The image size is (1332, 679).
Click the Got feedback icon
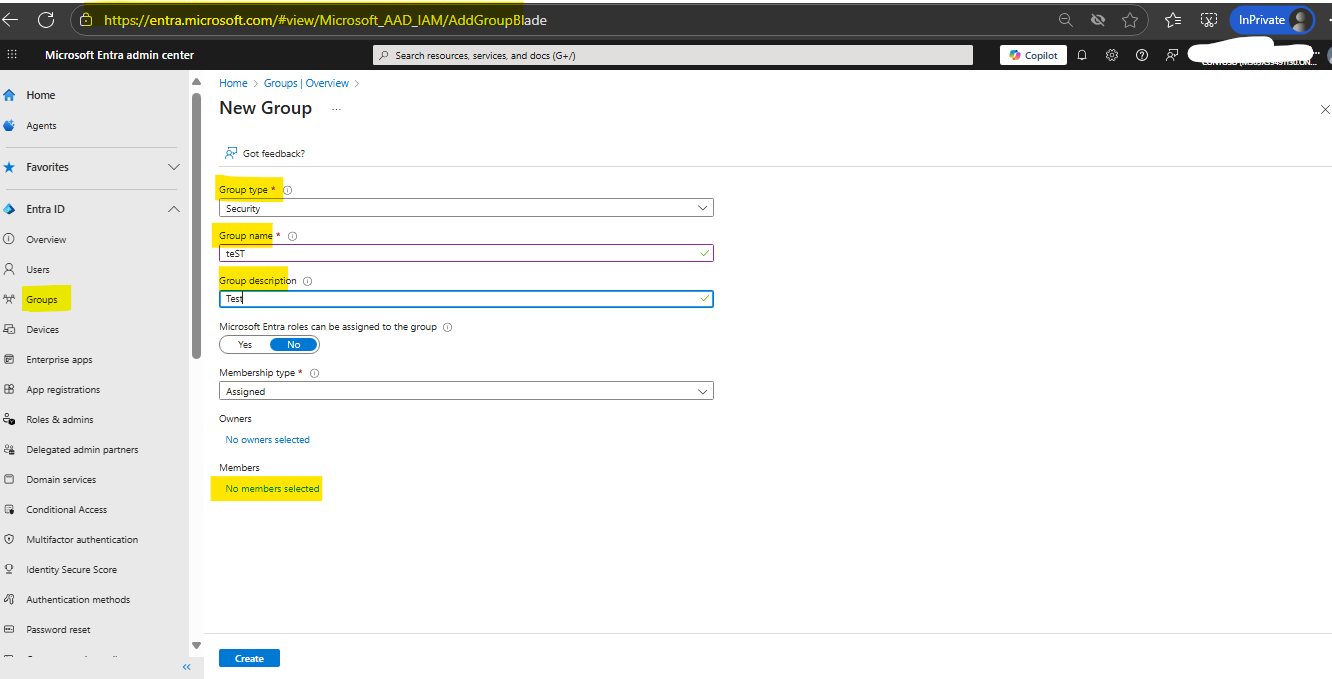(x=231, y=153)
